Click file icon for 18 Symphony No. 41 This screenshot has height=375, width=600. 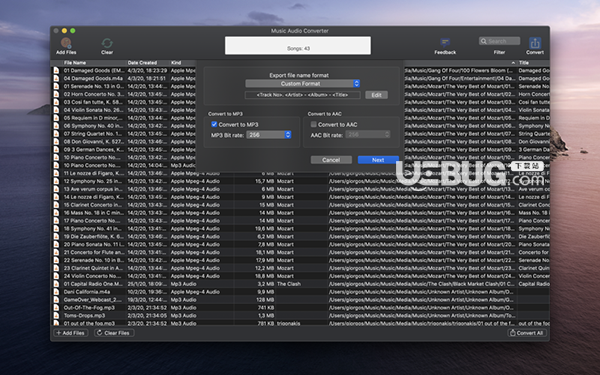56,228
